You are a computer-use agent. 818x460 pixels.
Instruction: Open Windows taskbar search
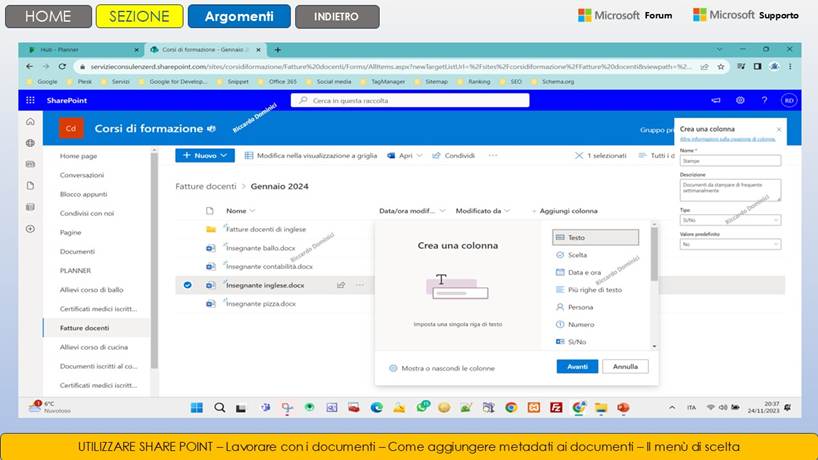click(220, 408)
